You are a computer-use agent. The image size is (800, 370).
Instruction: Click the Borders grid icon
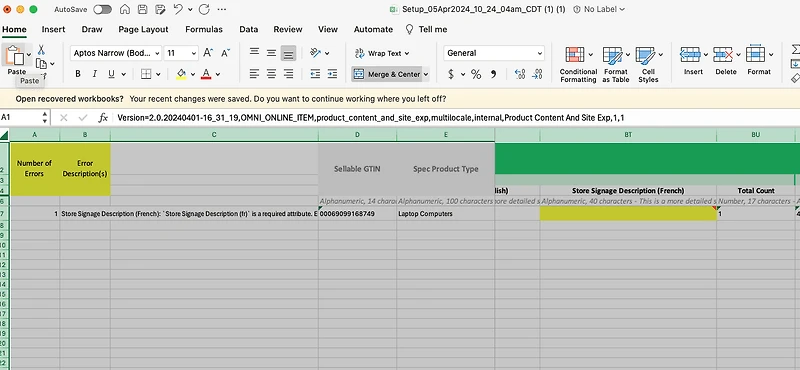click(146, 74)
